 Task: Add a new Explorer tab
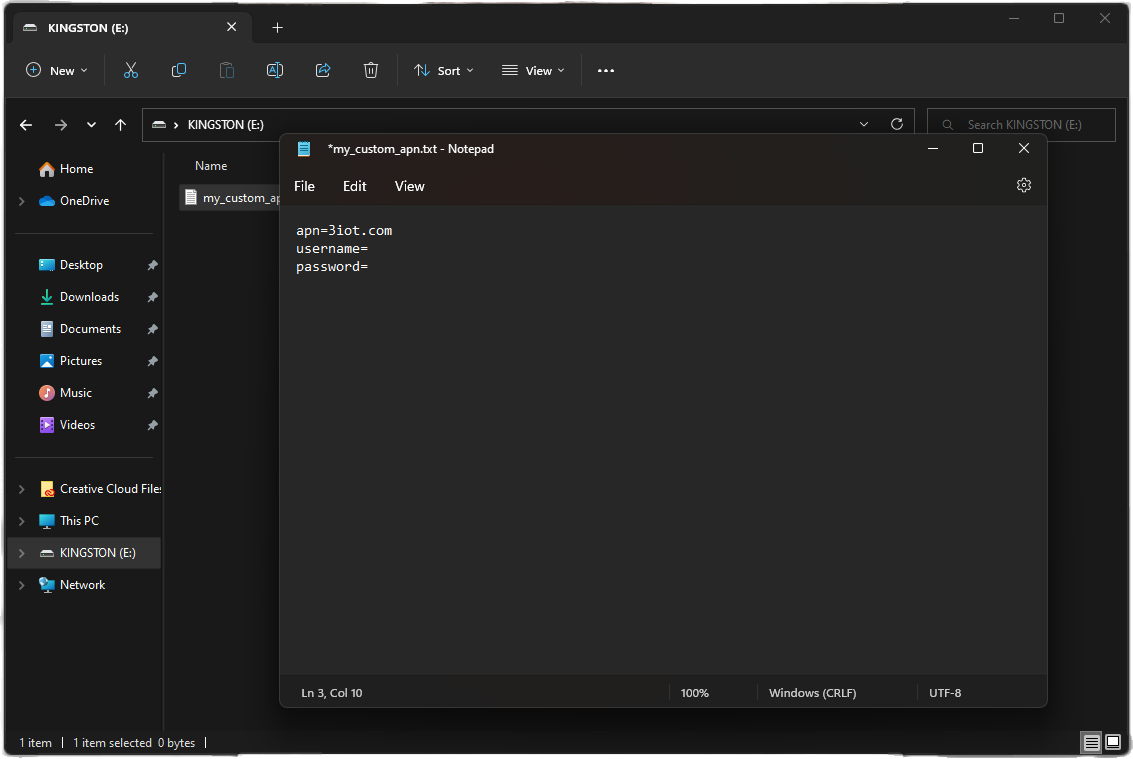point(277,27)
